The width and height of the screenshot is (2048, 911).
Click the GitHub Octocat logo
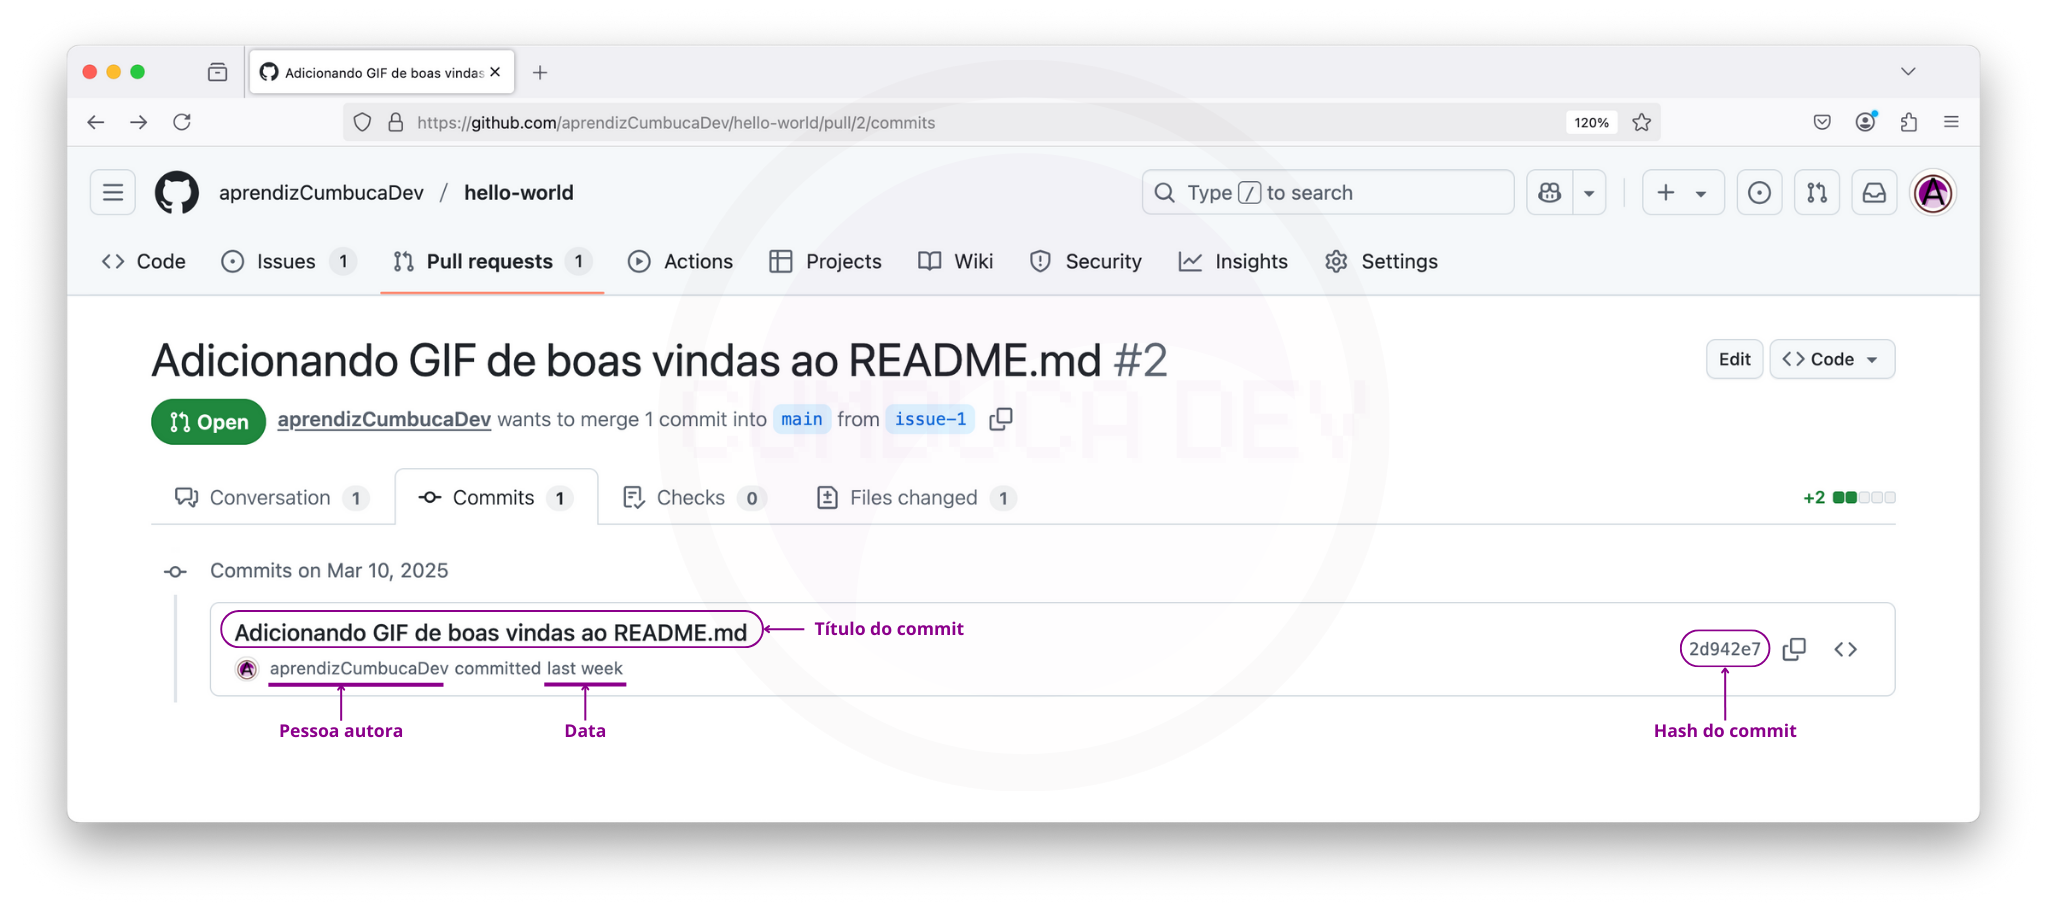pos(177,193)
